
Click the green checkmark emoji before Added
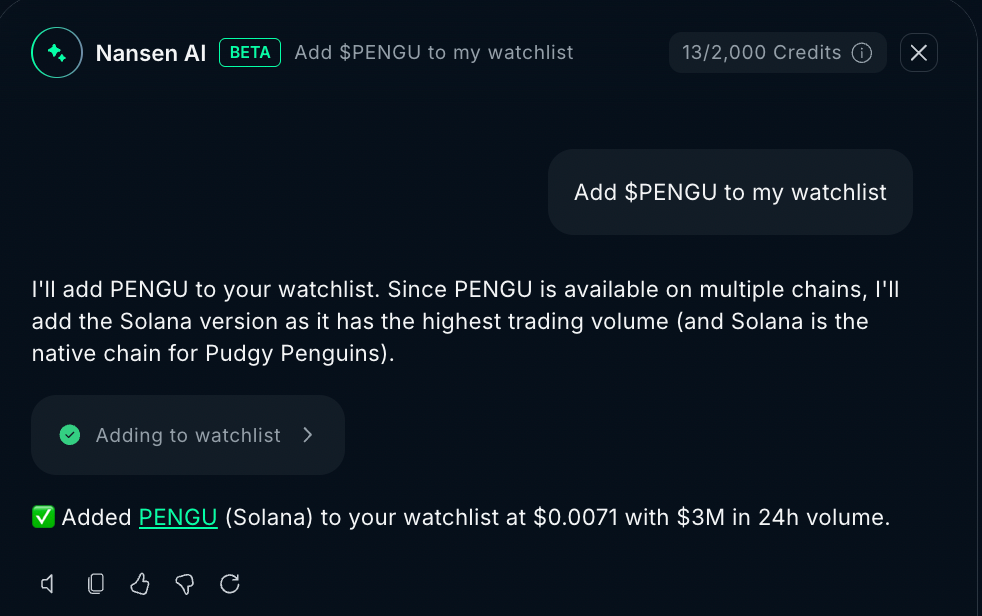[43, 518]
